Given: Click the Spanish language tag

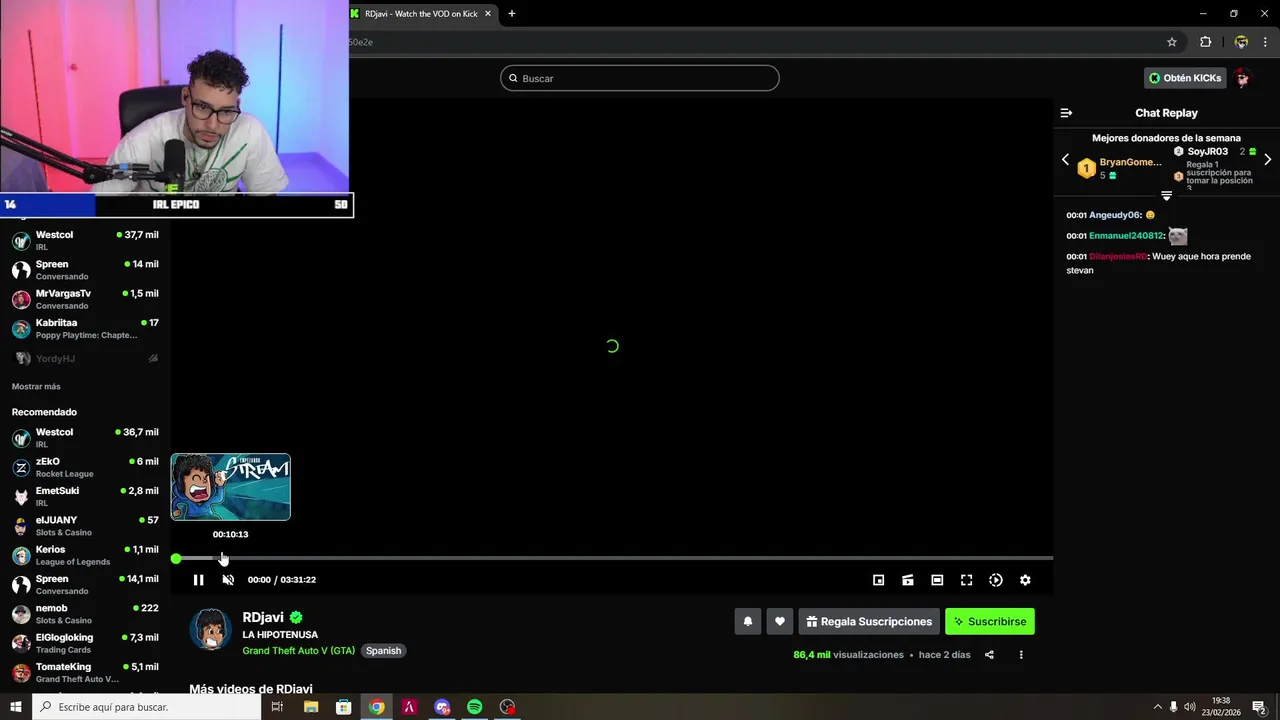Looking at the screenshot, I should [x=383, y=650].
